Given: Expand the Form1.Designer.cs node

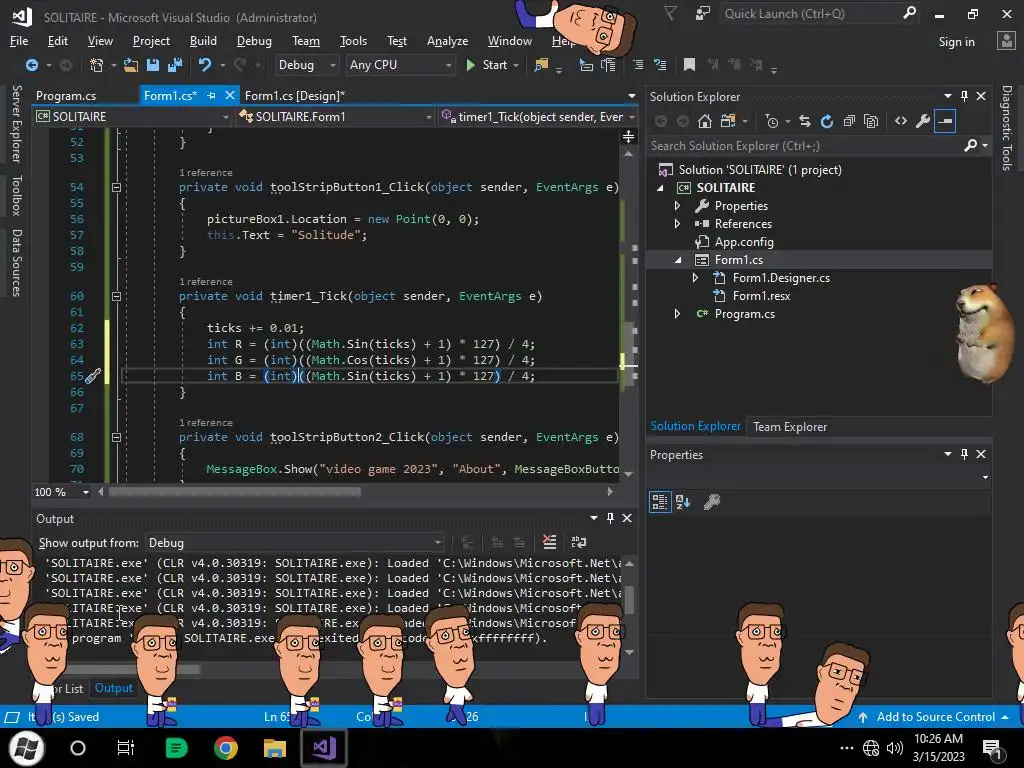Looking at the screenshot, I should [x=695, y=278].
